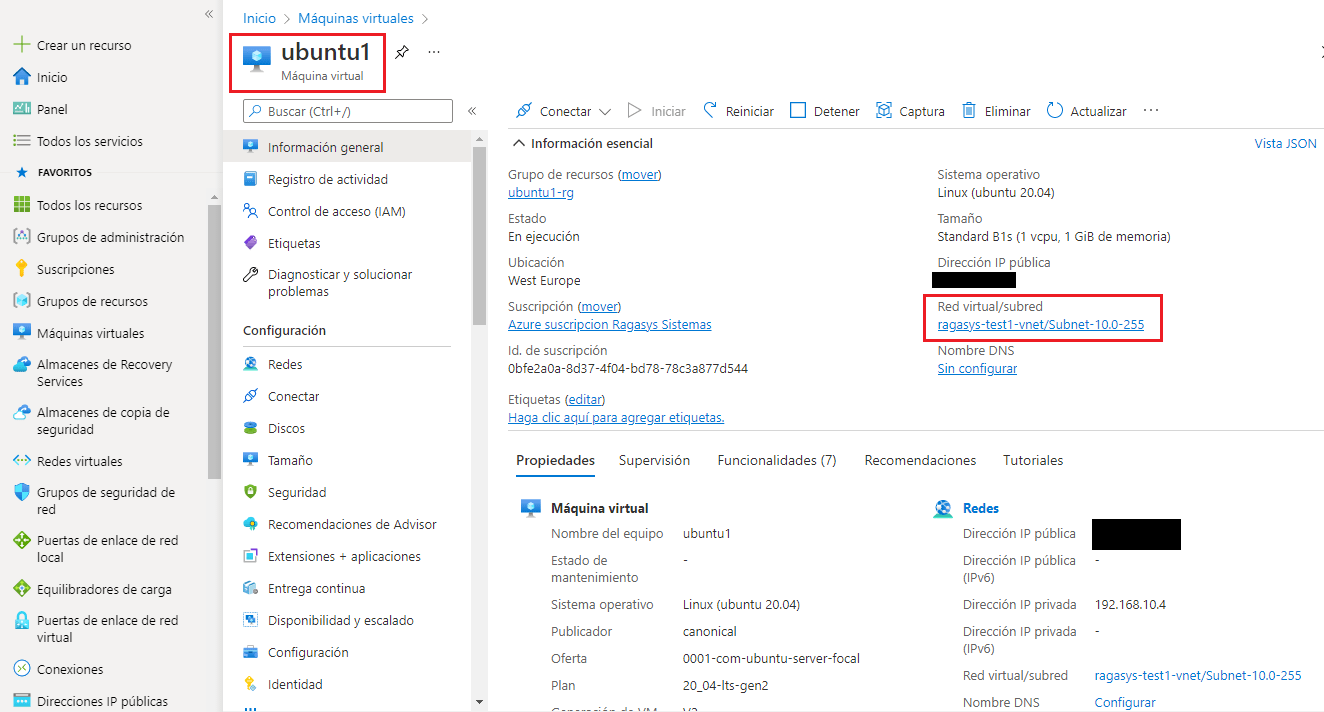
Task: Open Todos los servicios list icon
Action: tap(21, 141)
